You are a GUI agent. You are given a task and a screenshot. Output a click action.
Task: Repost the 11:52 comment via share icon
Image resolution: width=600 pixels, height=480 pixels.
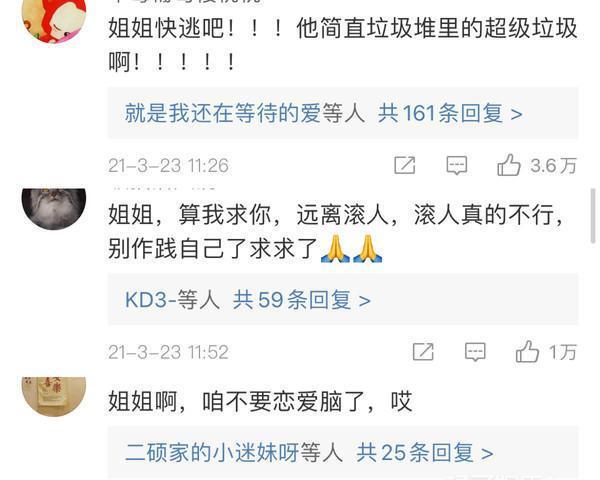click(x=423, y=351)
